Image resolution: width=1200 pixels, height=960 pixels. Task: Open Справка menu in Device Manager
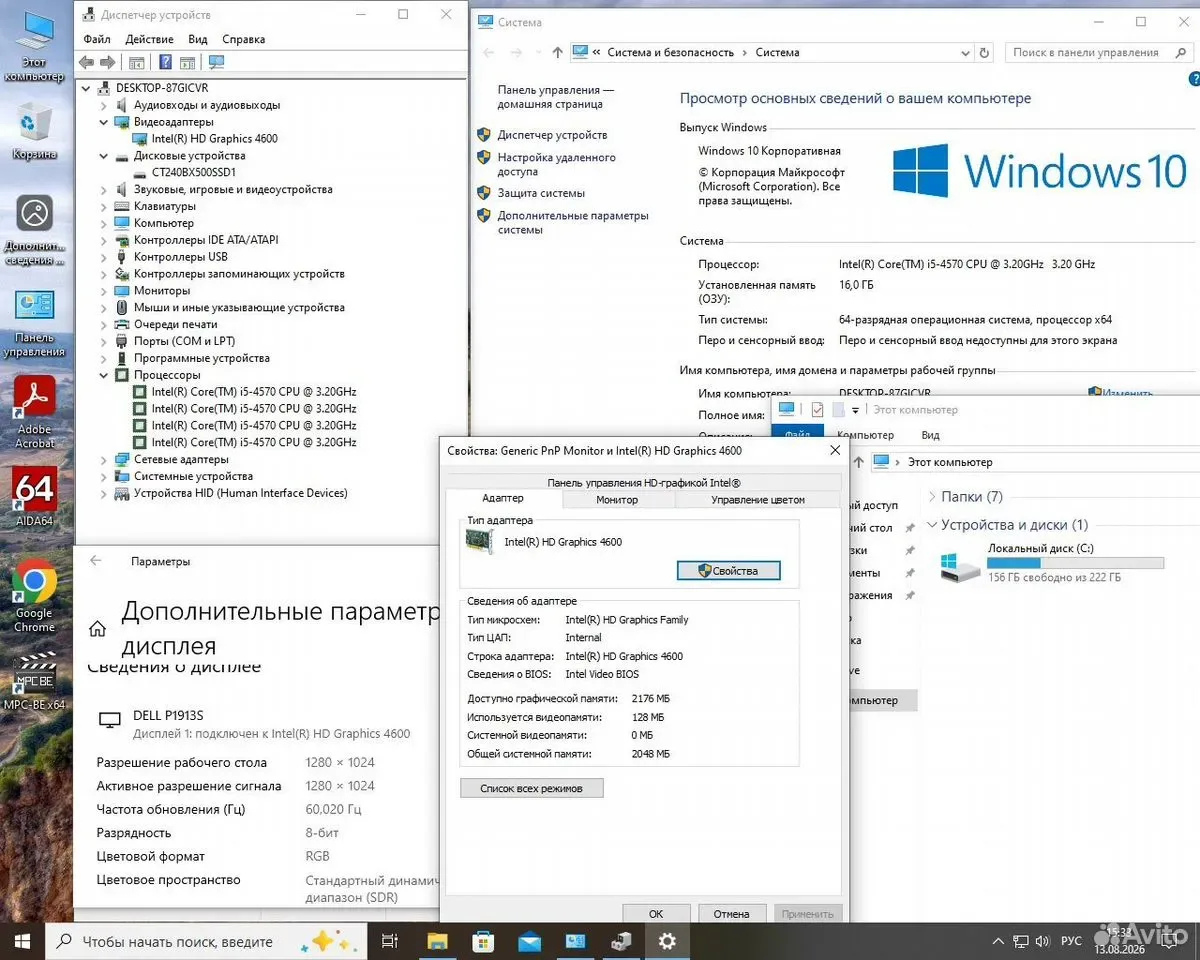[244, 39]
